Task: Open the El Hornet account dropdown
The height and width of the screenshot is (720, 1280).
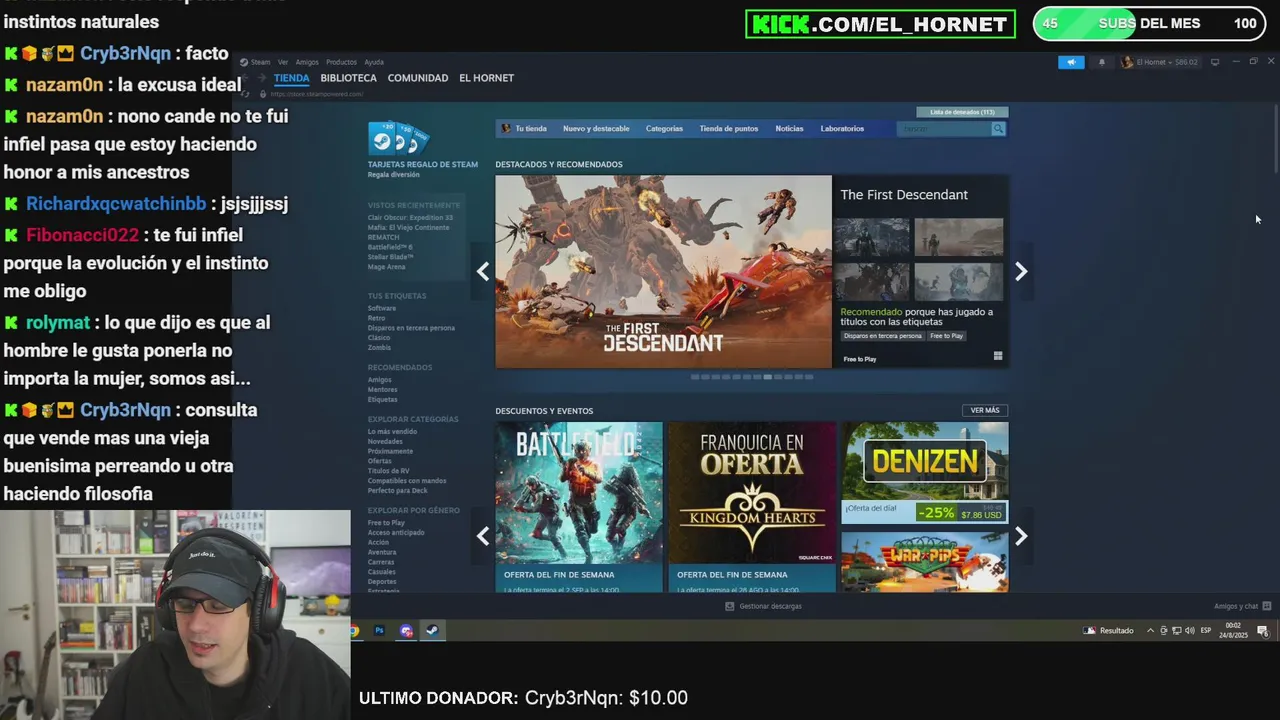Action: pos(1159,62)
